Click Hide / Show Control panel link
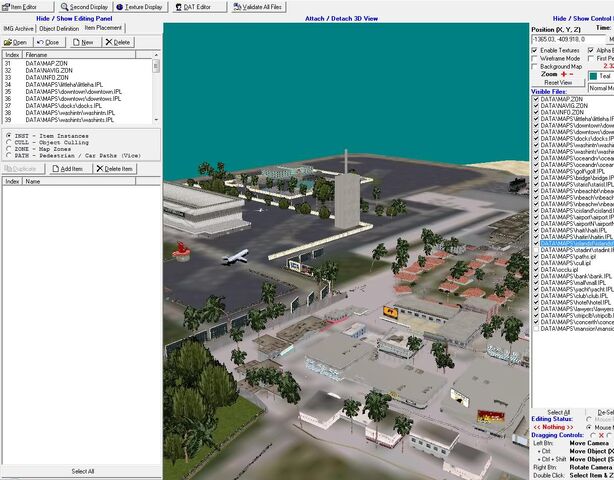 coord(583,18)
